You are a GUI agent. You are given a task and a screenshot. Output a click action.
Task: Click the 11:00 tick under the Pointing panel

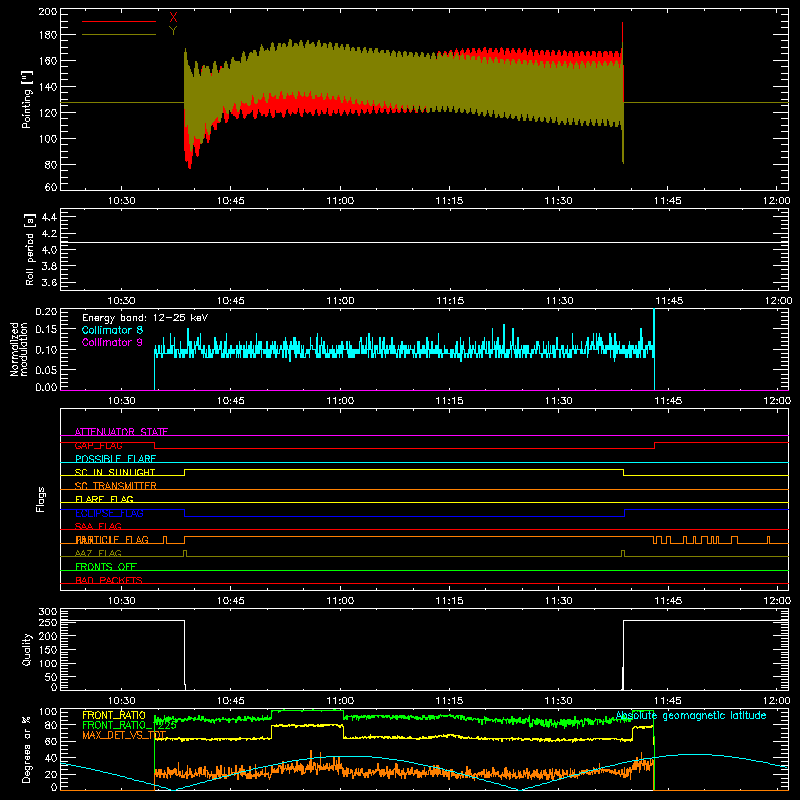pyautogui.click(x=340, y=201)
